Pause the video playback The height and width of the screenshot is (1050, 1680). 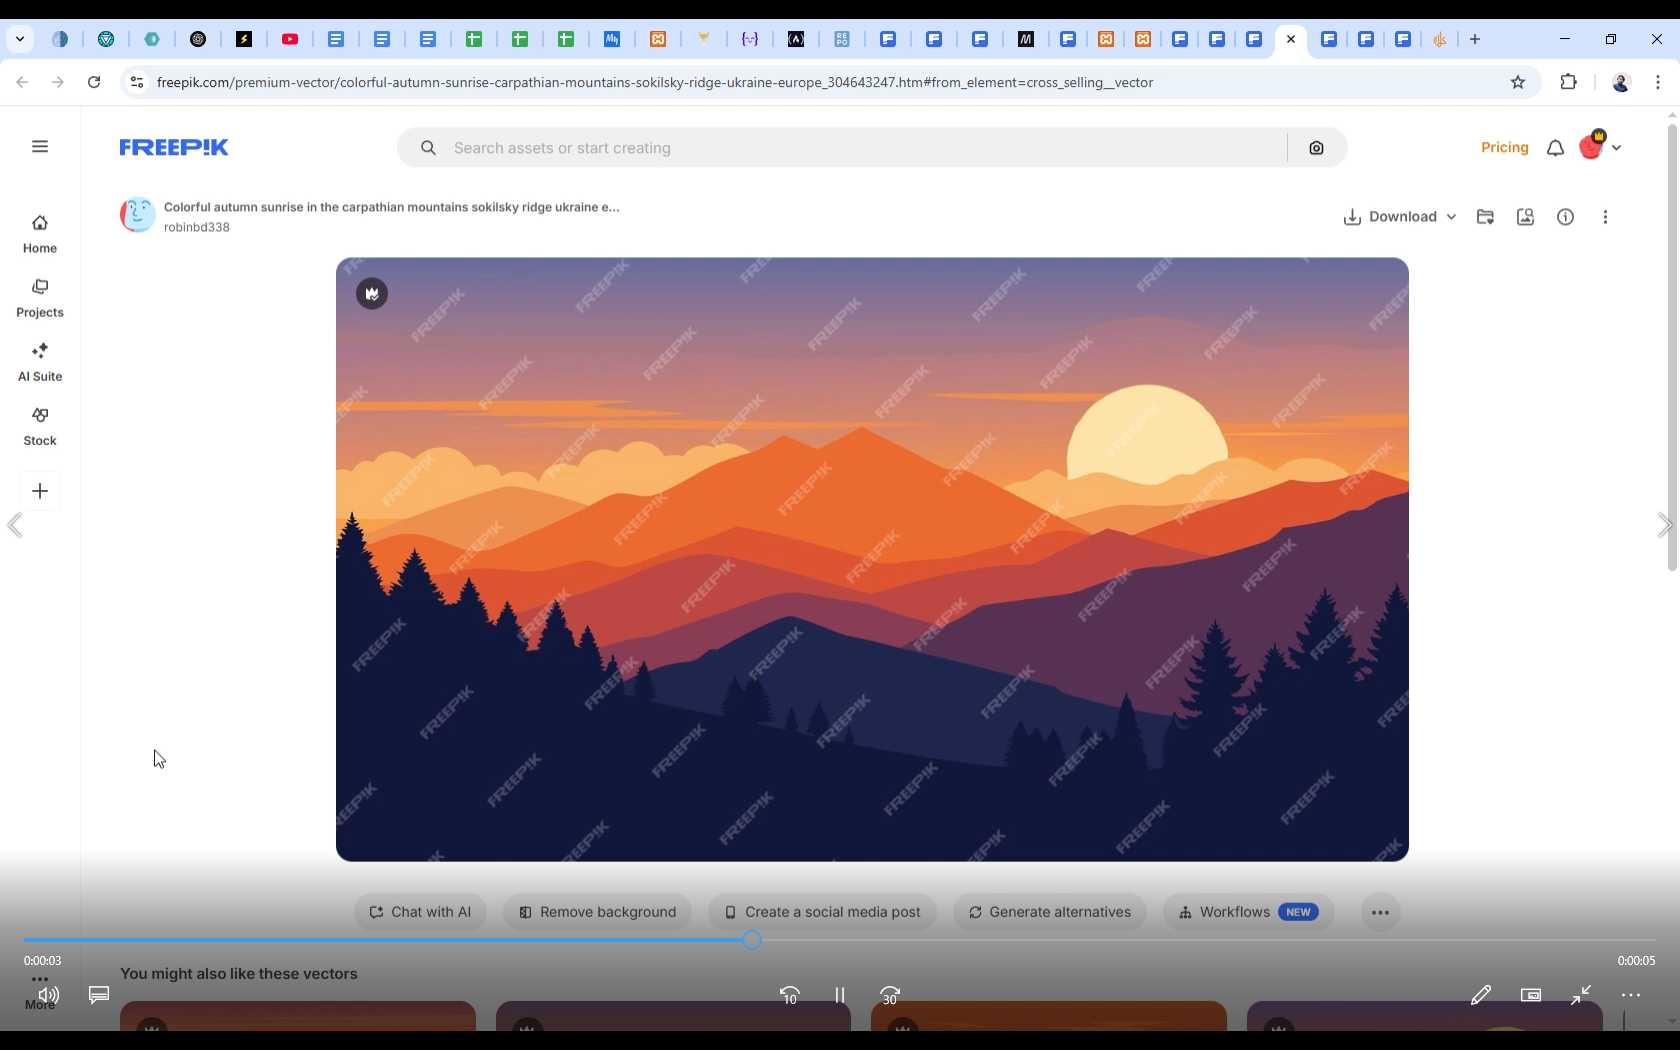[x=840, y=996]
